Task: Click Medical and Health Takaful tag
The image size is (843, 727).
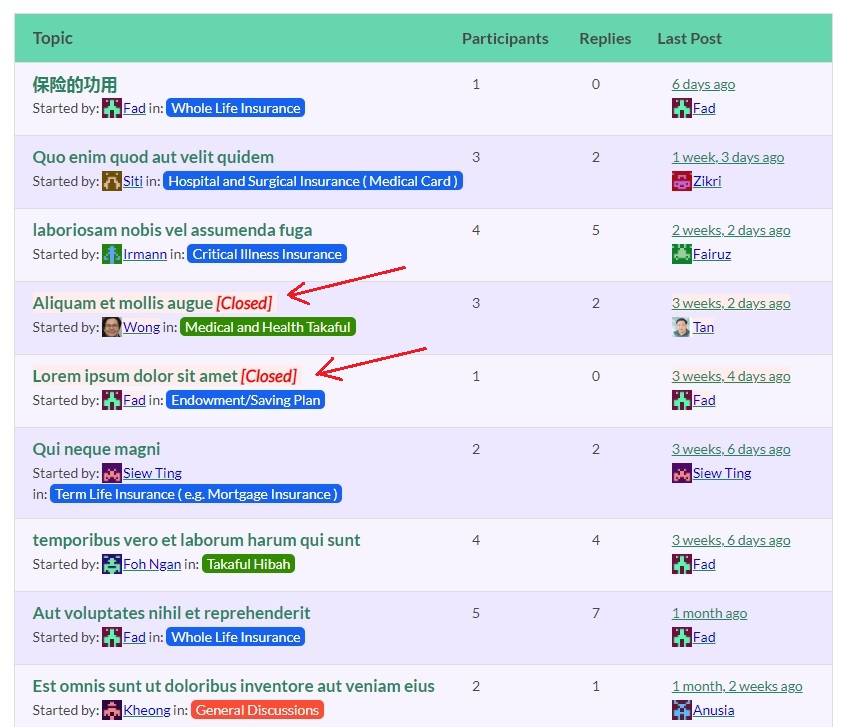Action: coord(268,327)
